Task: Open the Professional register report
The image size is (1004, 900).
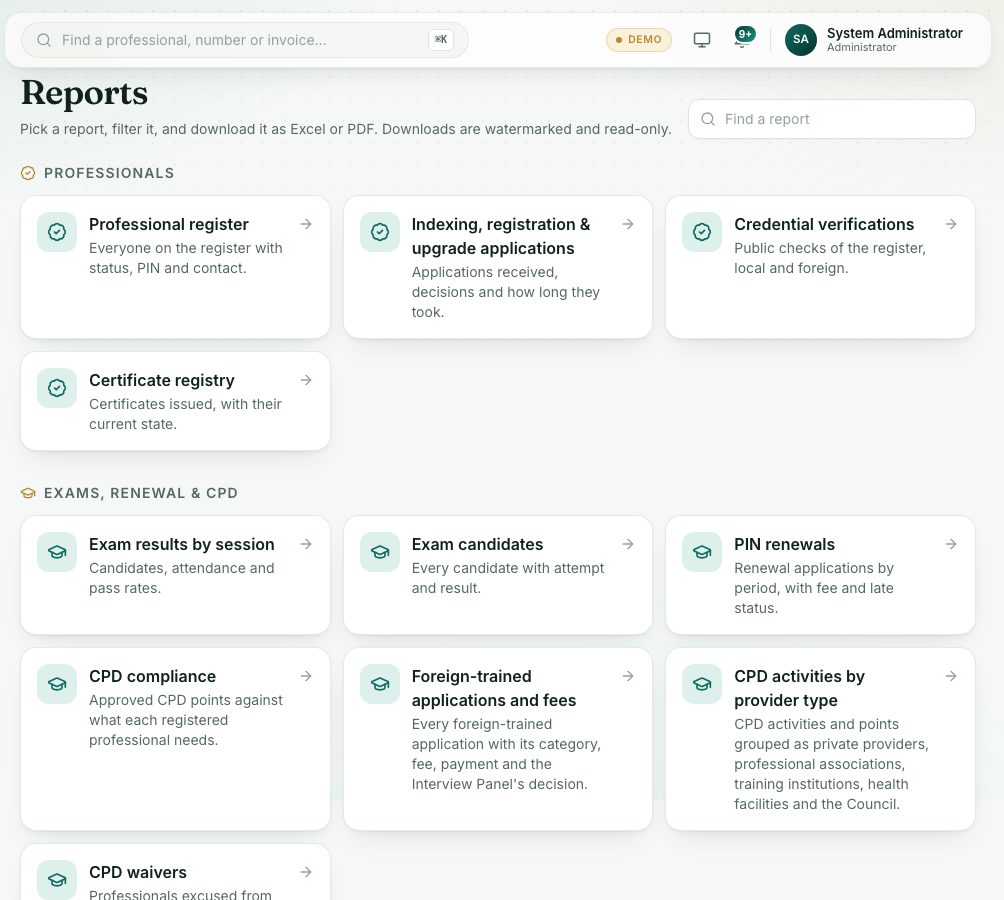Action: point(175,267)
